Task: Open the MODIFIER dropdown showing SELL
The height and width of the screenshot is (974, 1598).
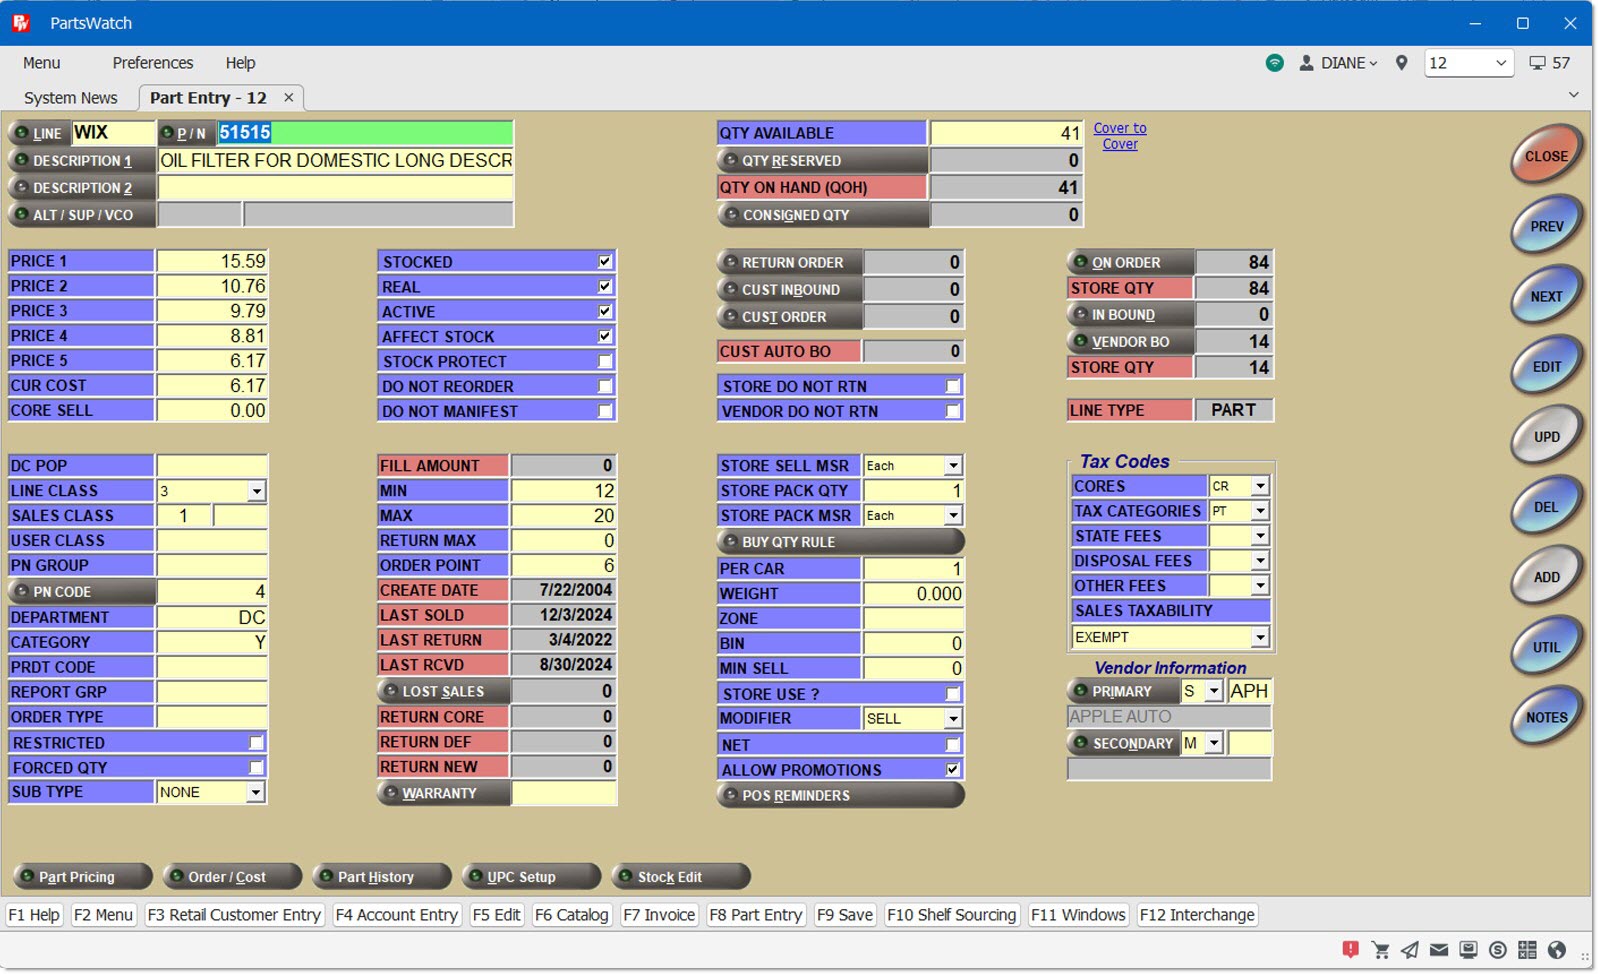Action: (953, 719)
